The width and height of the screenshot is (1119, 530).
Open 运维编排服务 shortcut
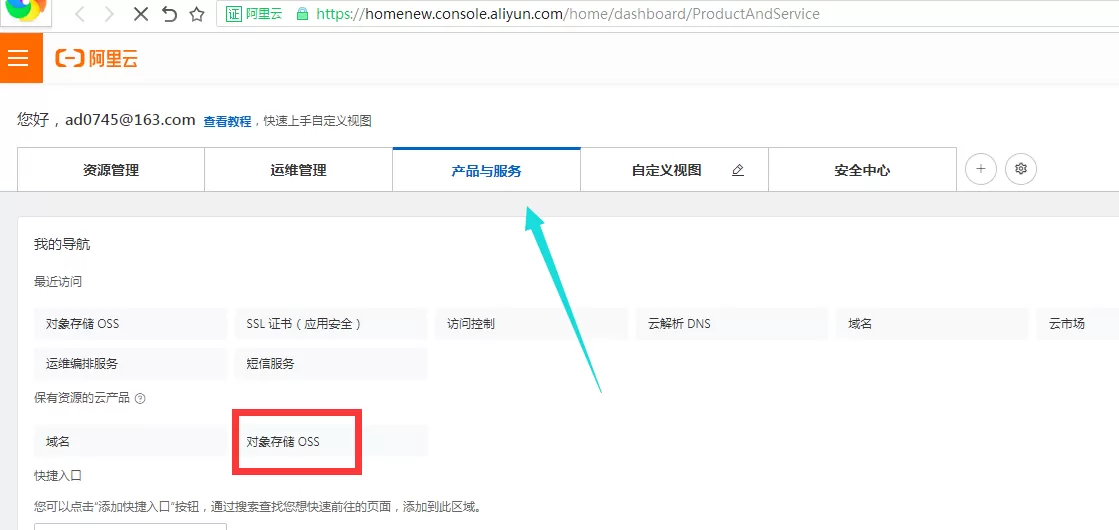click(131, 363)
